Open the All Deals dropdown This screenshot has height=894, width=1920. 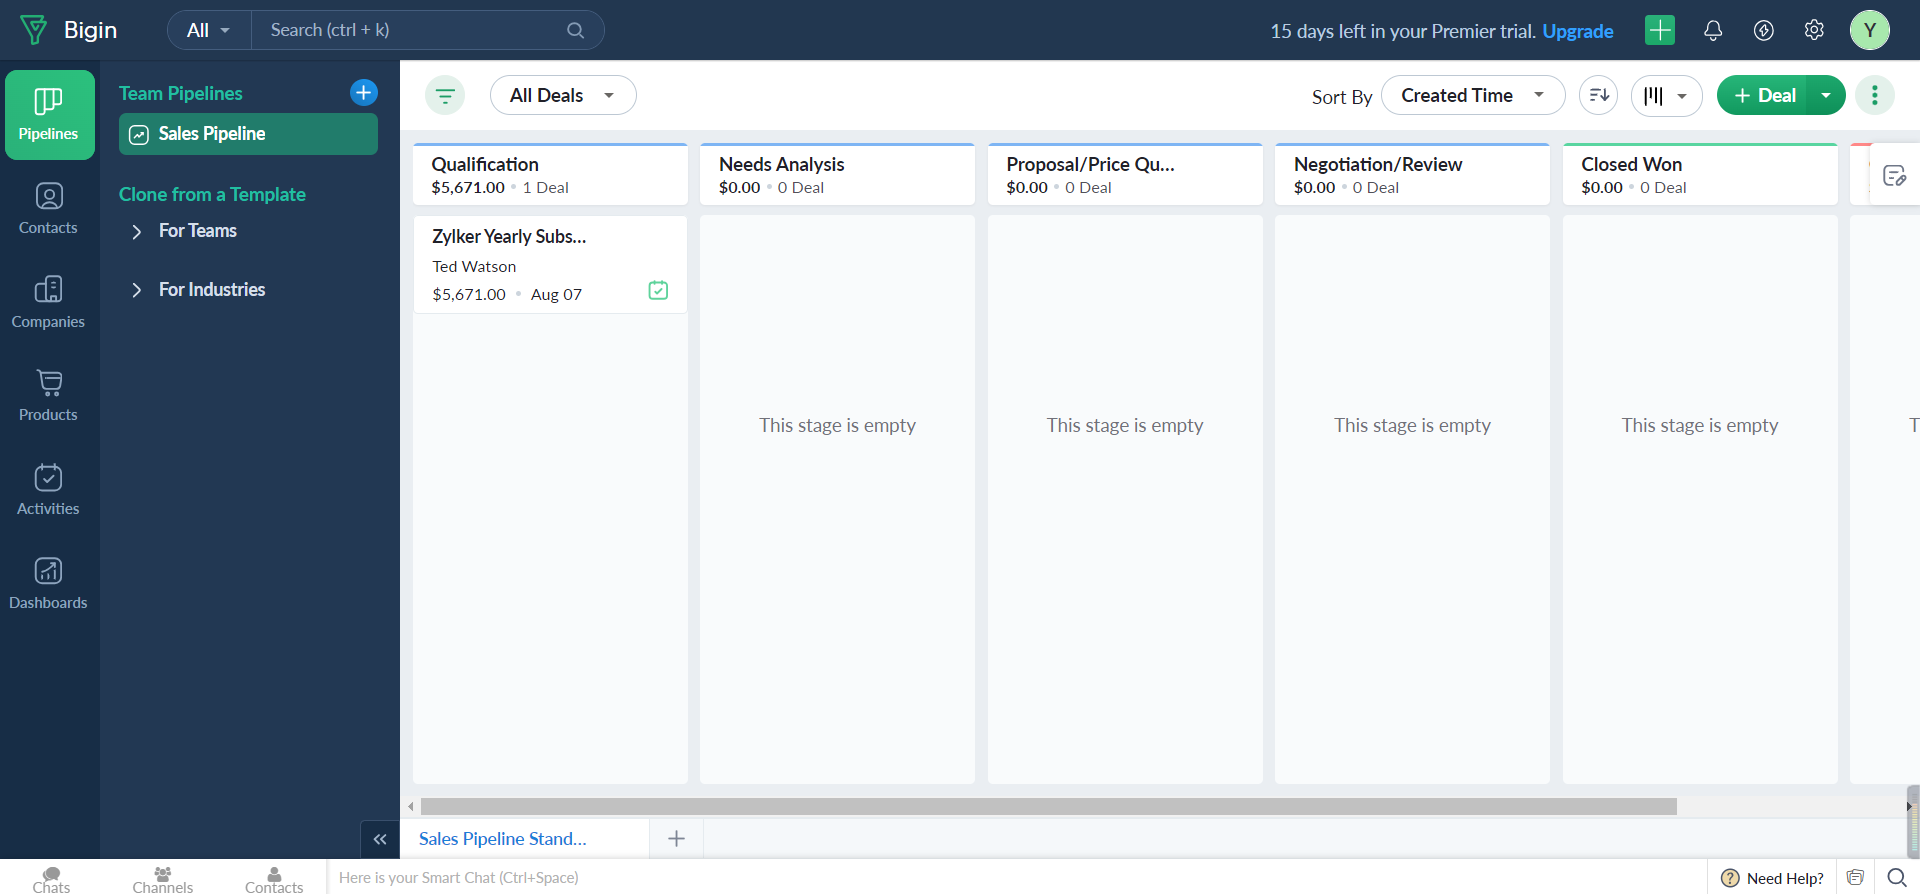pos(562,96)
